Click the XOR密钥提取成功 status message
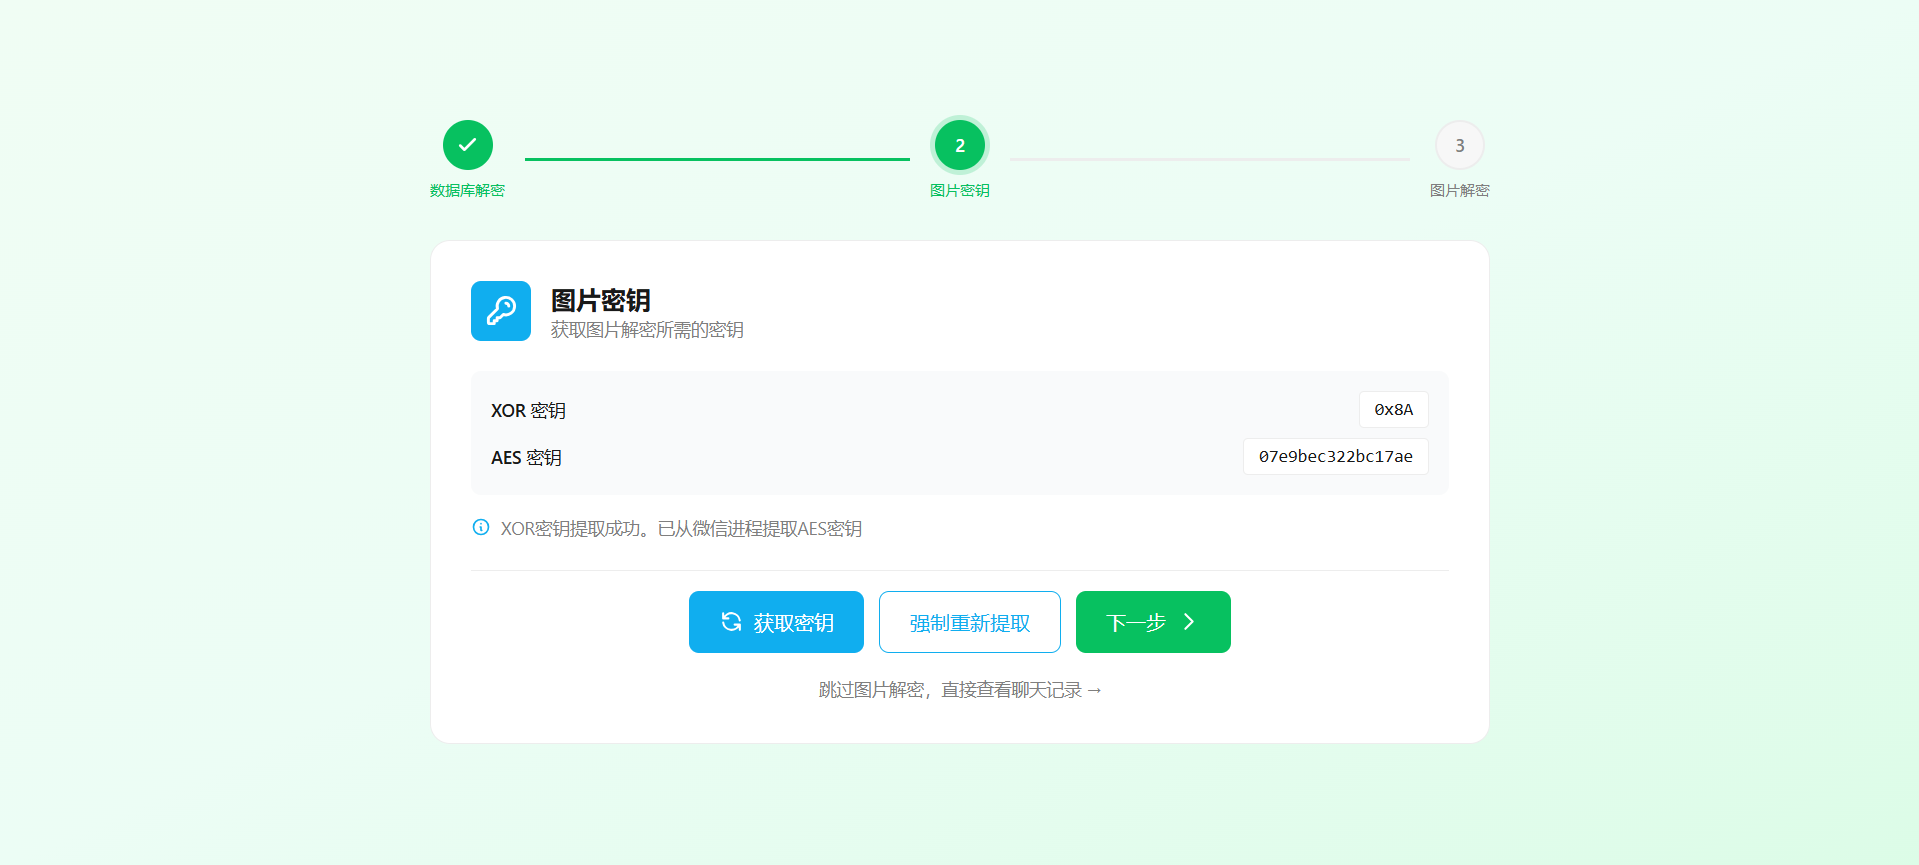1919x865 pixels. click(x=681, y=529)
